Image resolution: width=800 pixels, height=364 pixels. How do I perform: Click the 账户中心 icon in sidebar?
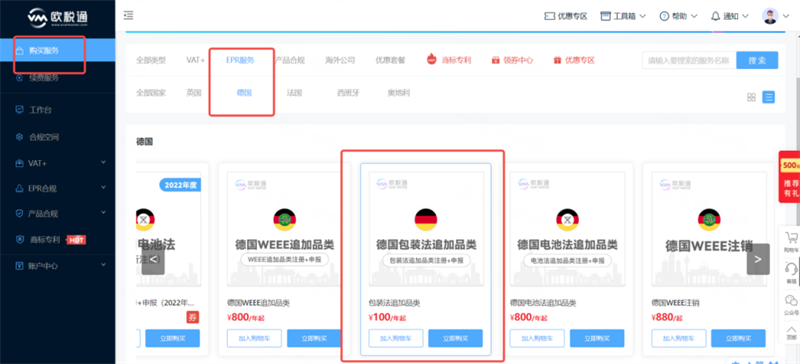(x=19, y=265)
